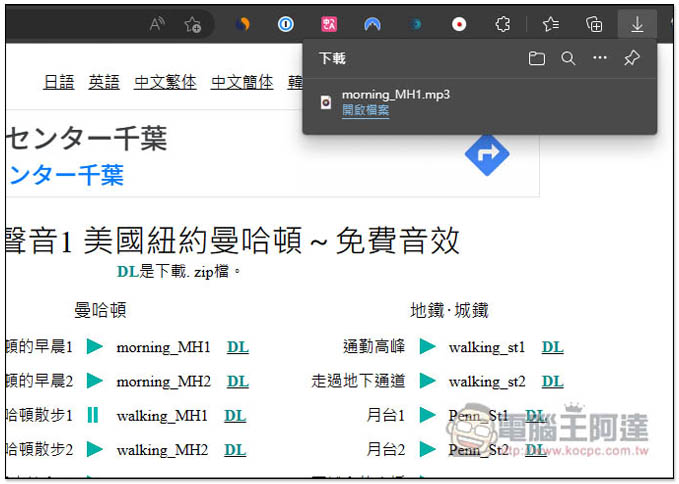Image resolution: width=679 pixels, height=484 pixels.
Task: Click the 開啟檔案 link for morning_MH1.mp3
Action: (365, 110)
